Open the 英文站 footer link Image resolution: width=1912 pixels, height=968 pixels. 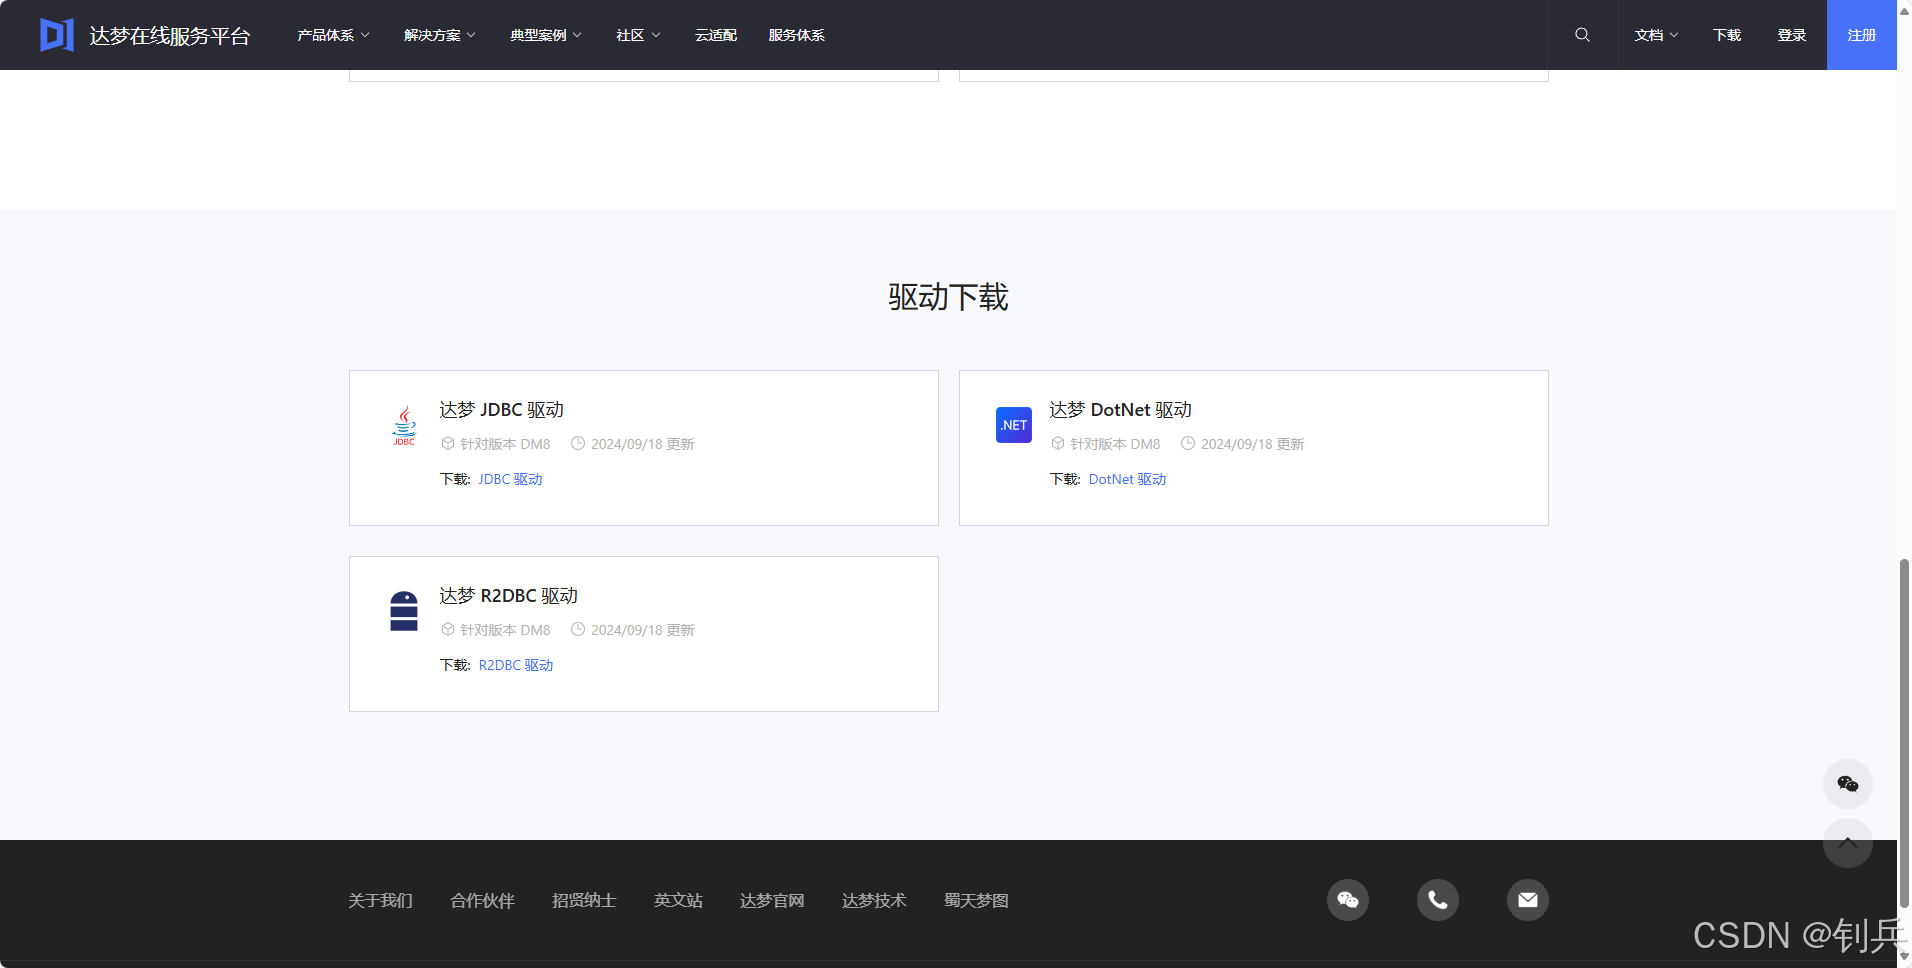tap(678, 899)
